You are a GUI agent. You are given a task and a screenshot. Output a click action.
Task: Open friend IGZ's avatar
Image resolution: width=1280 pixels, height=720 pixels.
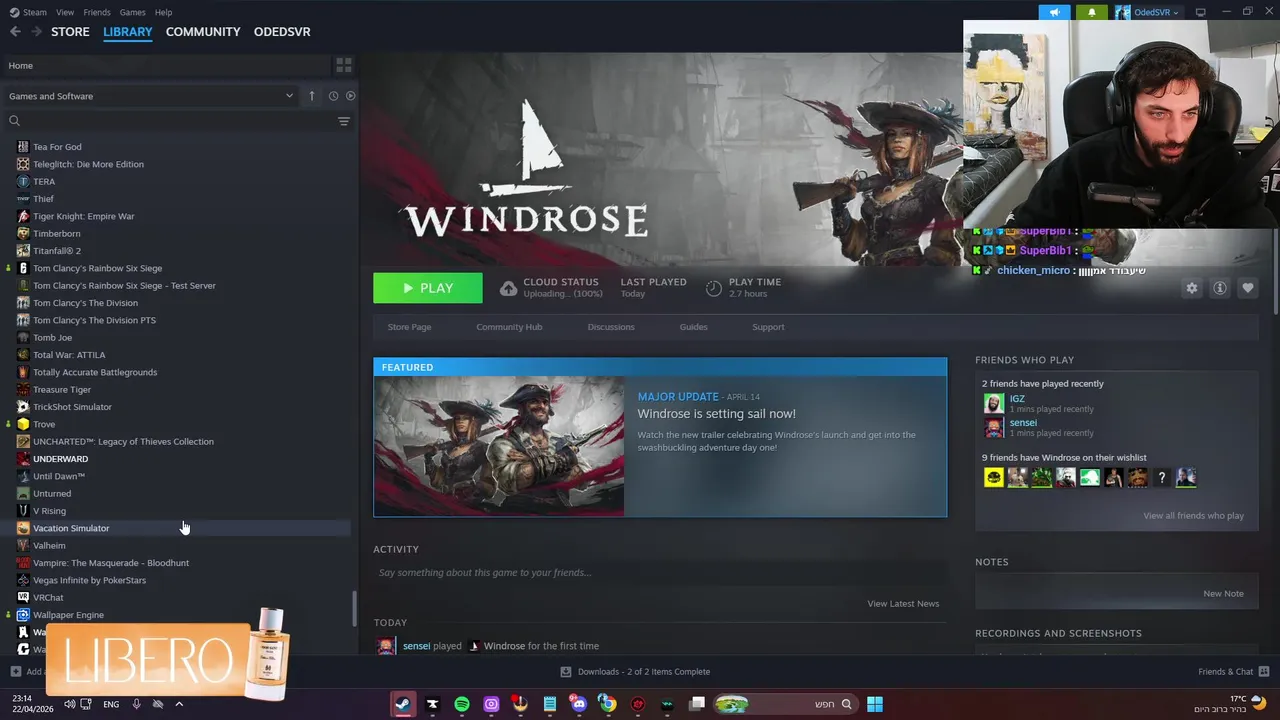coord(993,403)
